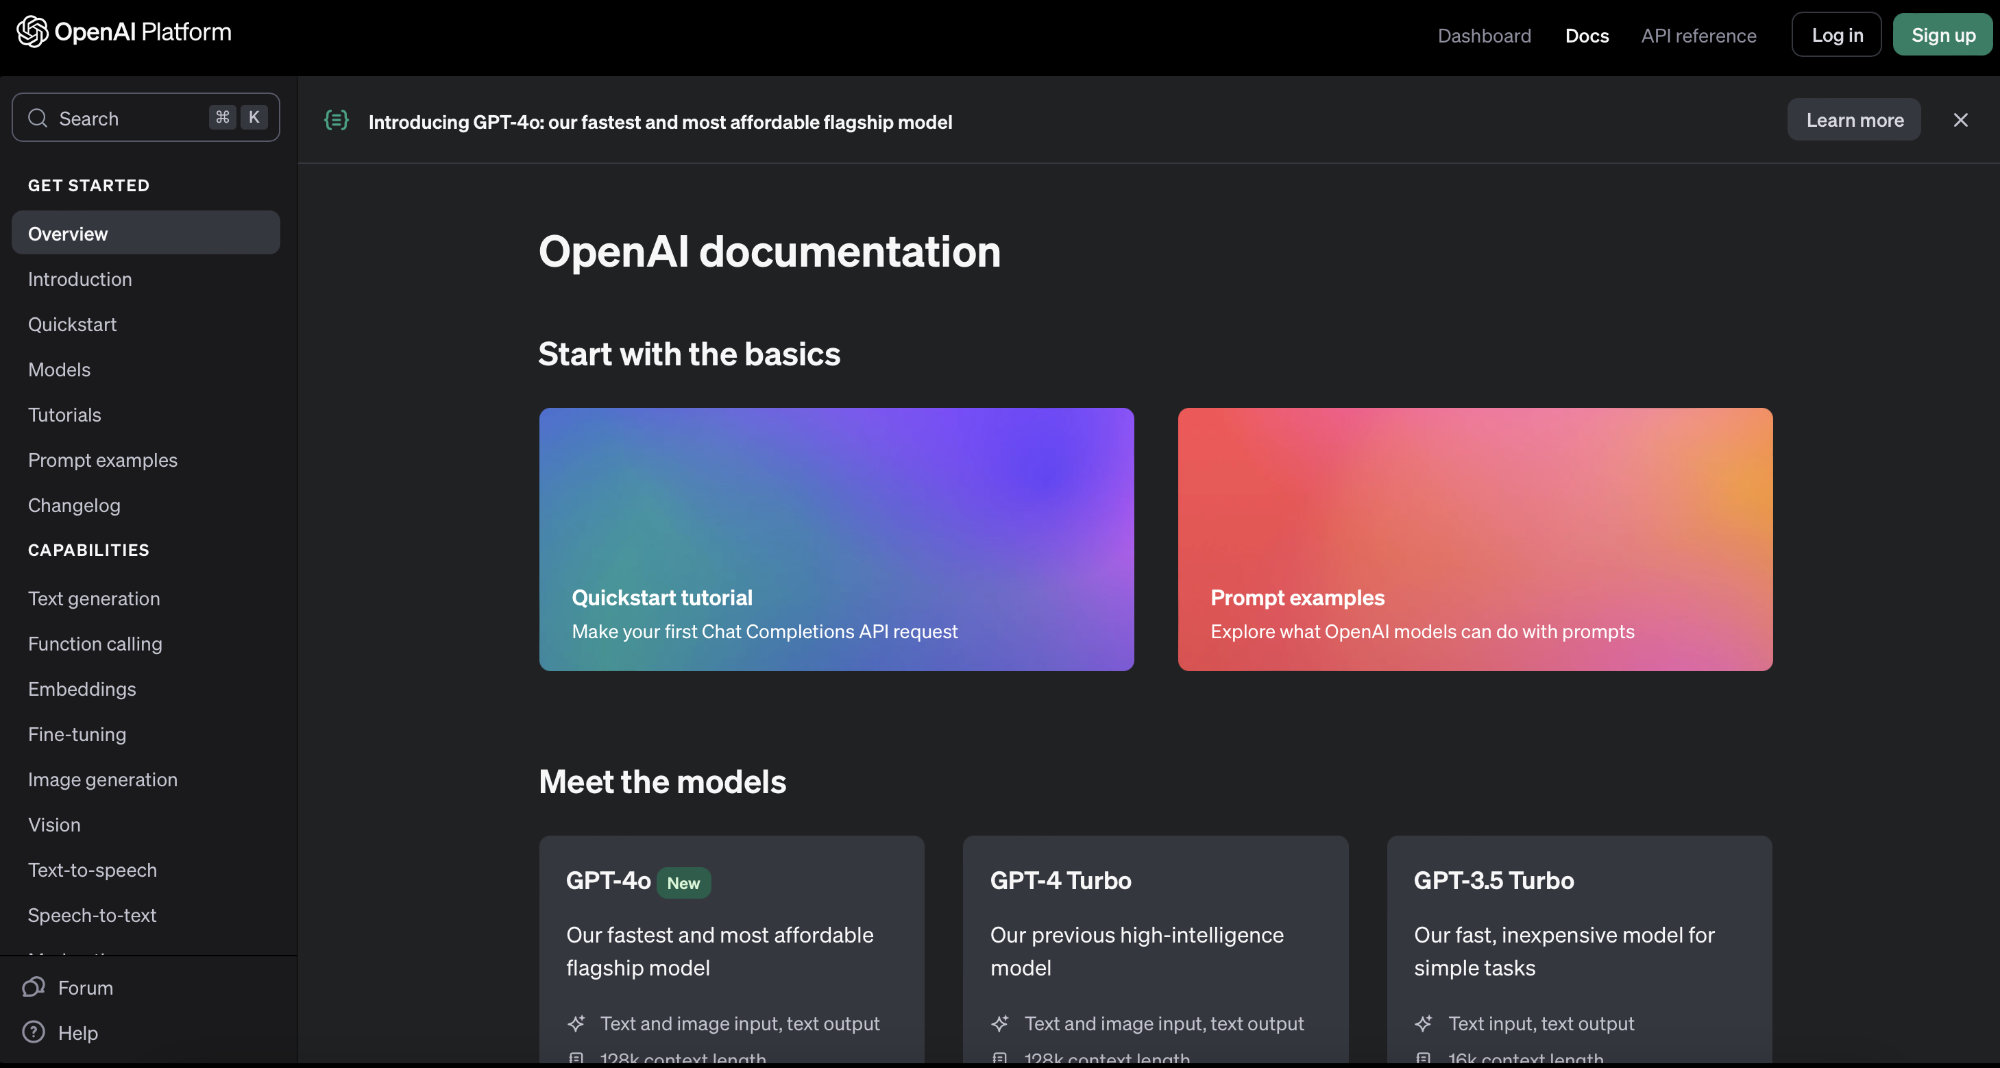Open the Prompt examples gradient card
Screen dimensions: 2000x1068
point(1475,539)
